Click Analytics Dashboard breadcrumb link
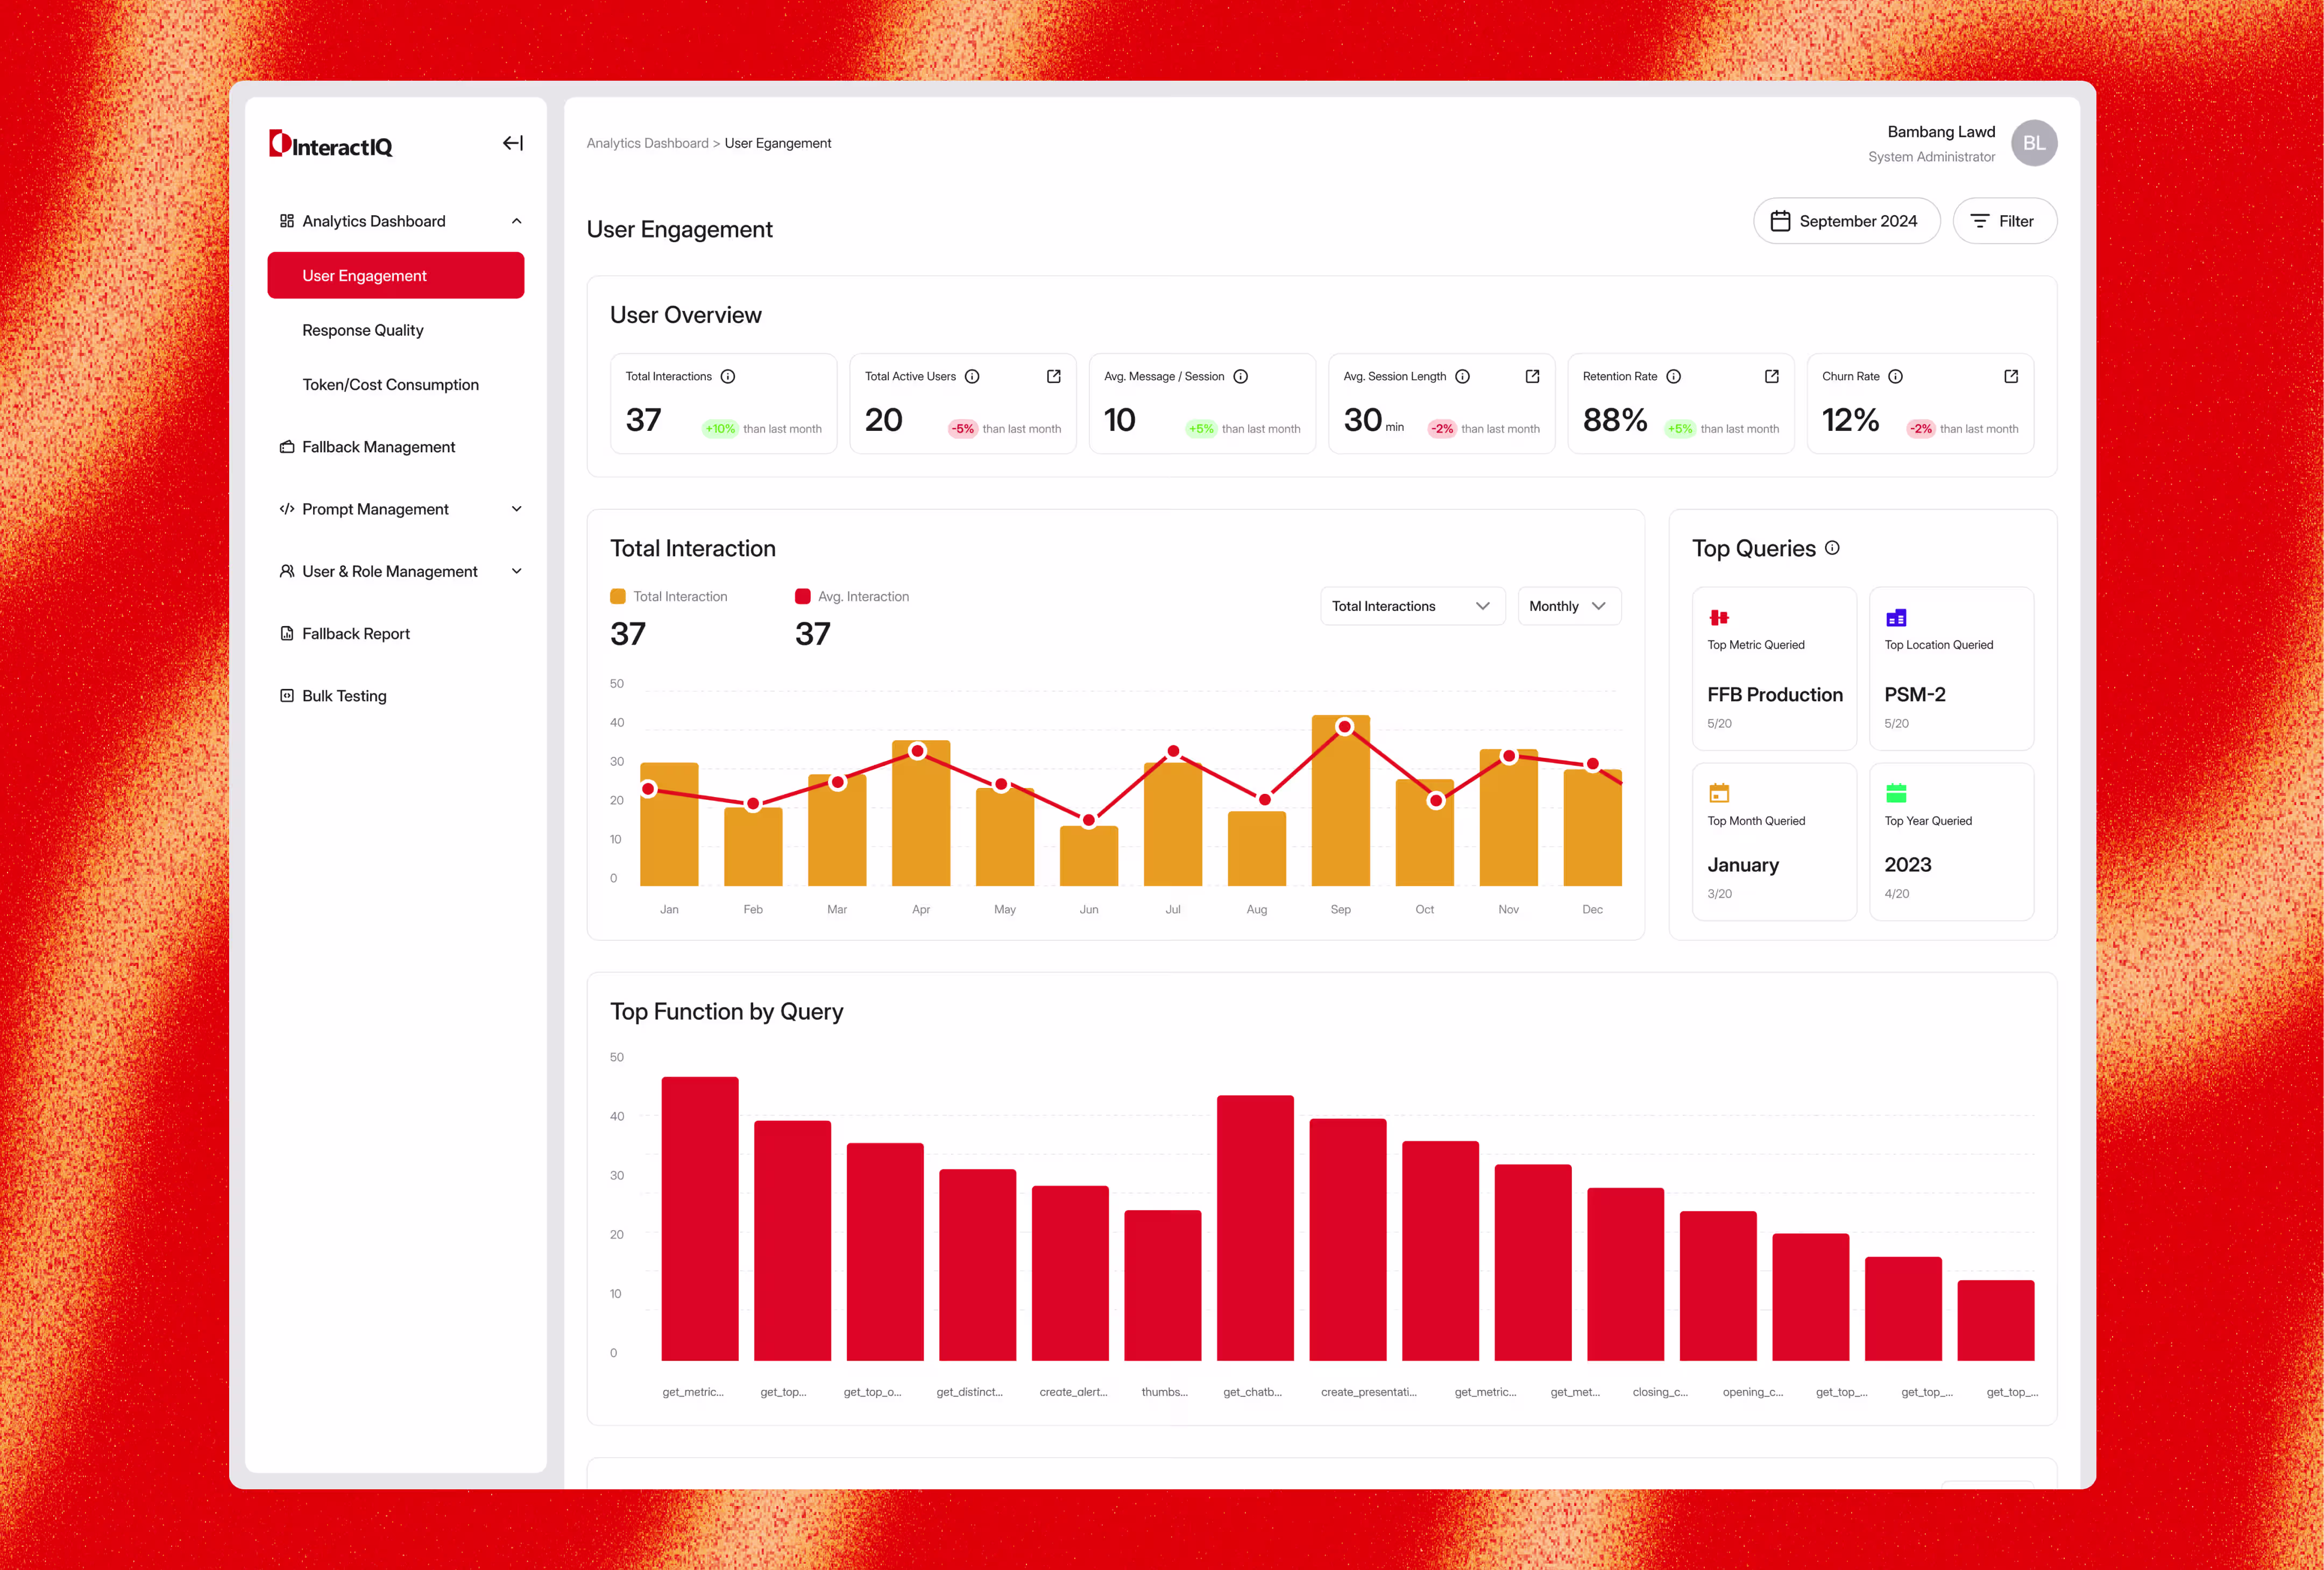Image resolution: width=2324 pixels, height=1570 pixels. pyautogui.click(x=647, y=143)
